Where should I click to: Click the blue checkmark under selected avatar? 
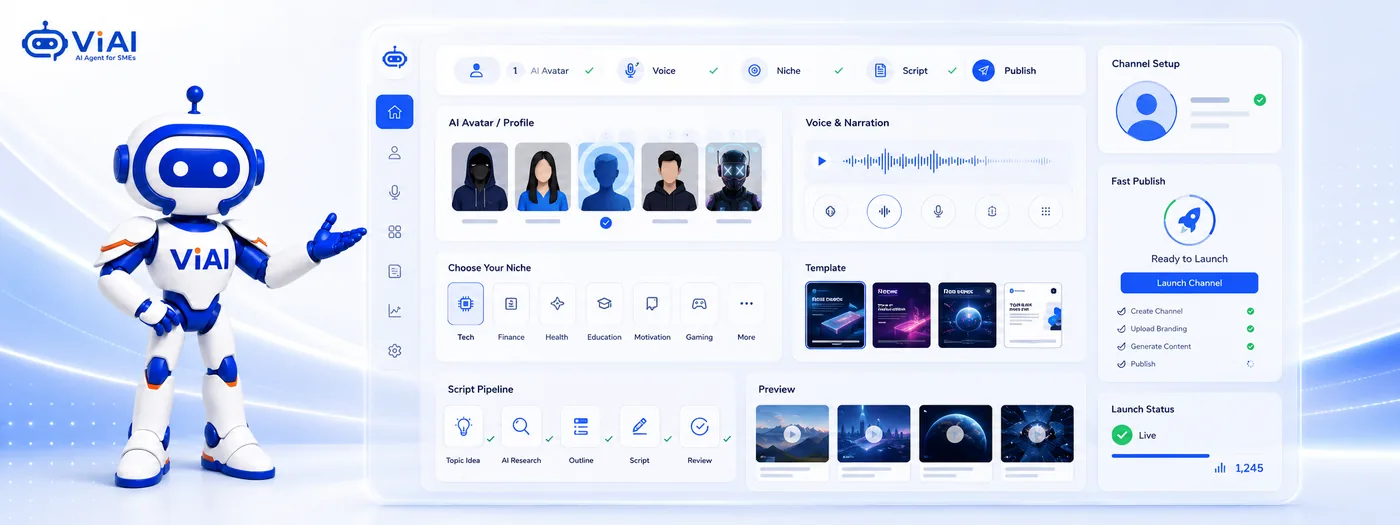(606, 222)
